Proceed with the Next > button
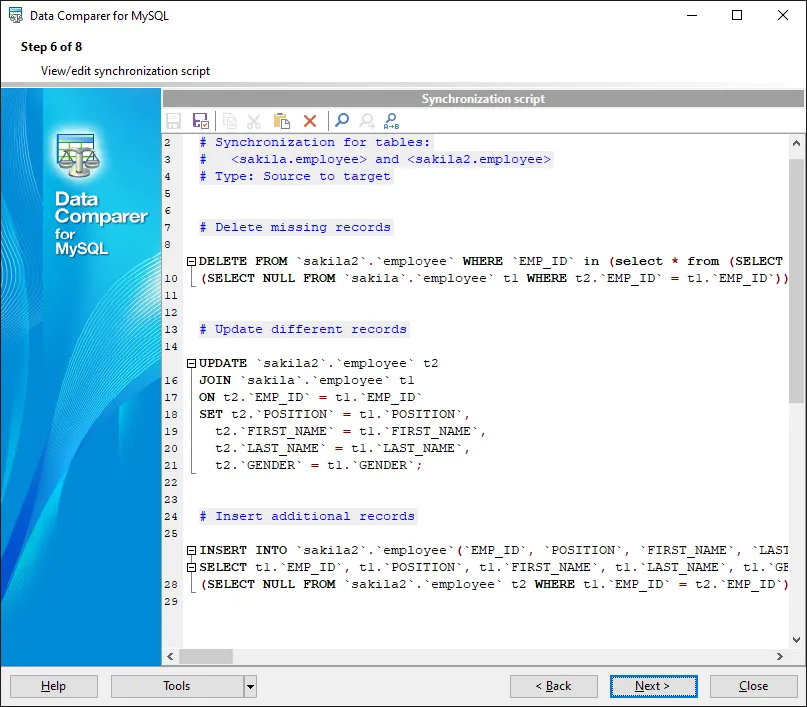 pos(654,686)
